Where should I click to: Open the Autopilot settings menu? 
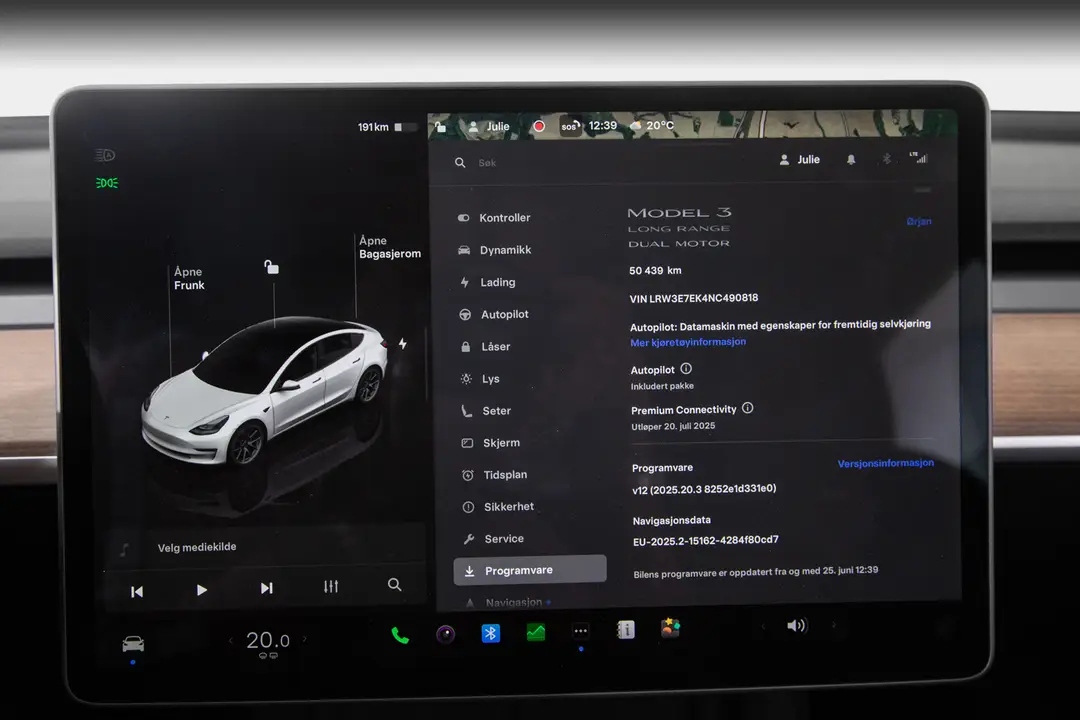[x=495, y=314]
